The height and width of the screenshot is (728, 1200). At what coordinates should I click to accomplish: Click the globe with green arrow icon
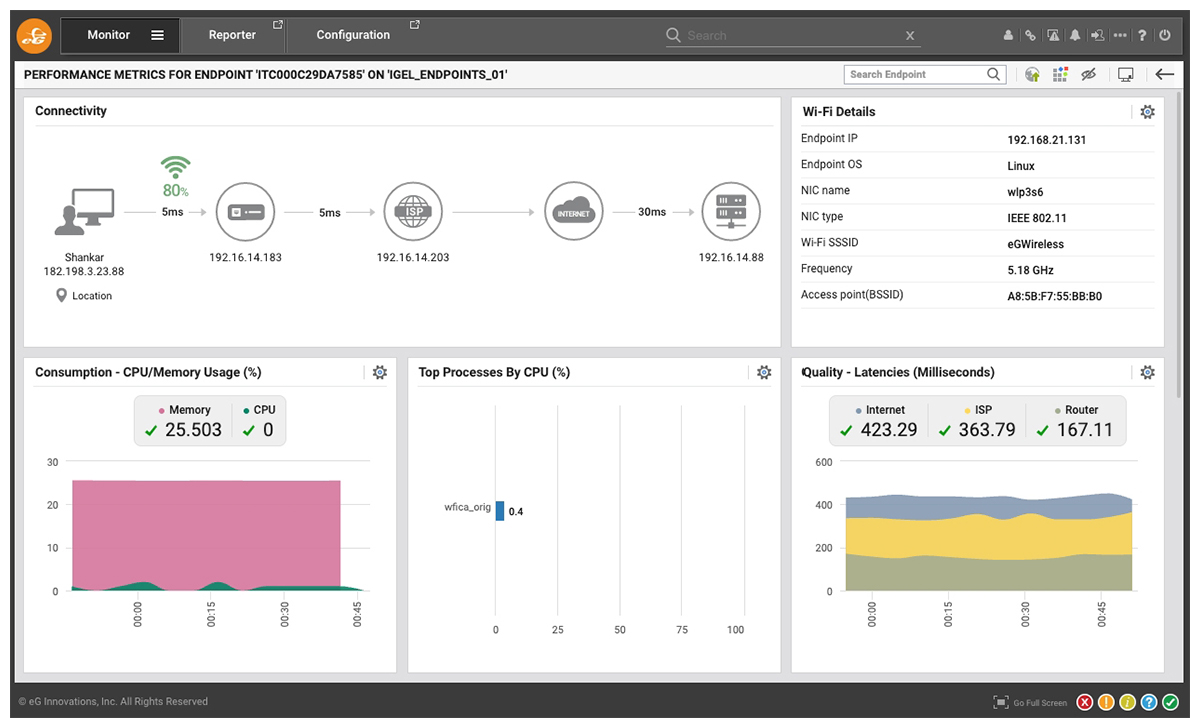click(x=1032, y=74)
